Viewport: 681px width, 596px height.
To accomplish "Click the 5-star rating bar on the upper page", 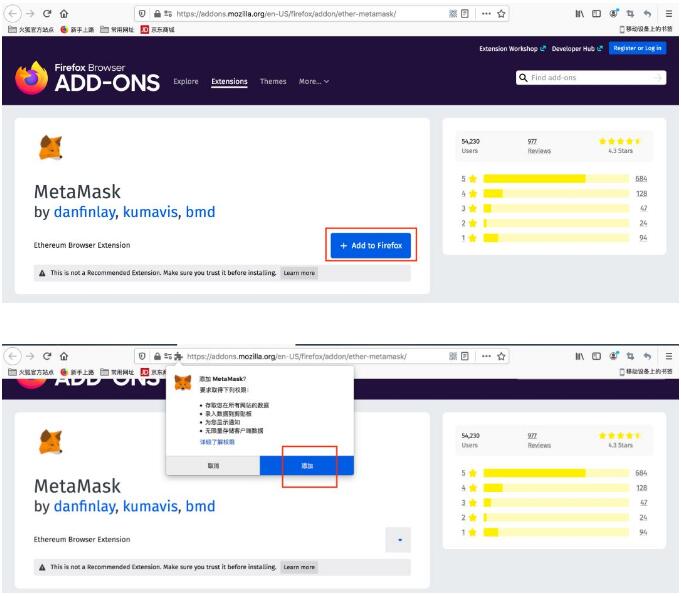I will tap(555, 179).
